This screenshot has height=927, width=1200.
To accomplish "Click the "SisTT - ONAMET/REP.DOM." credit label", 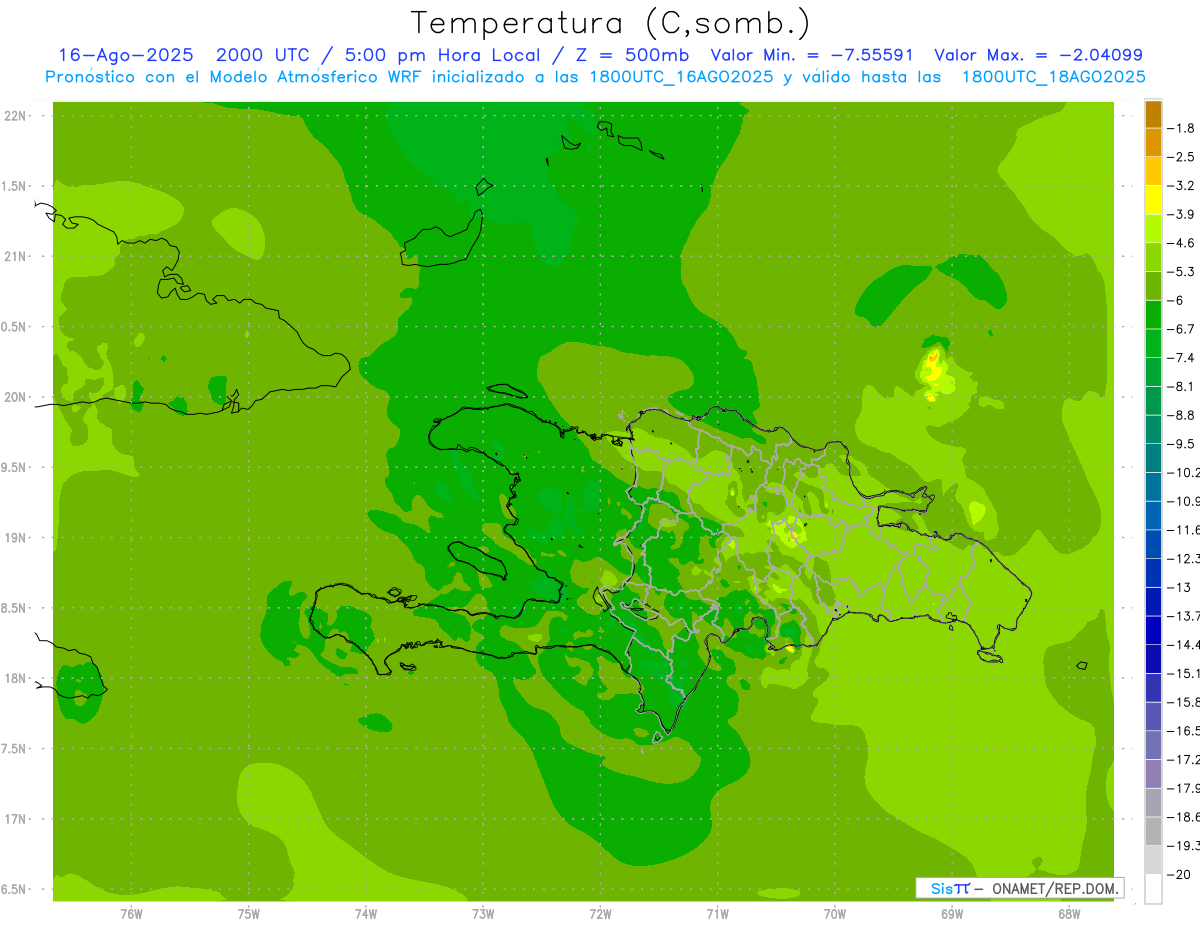I will pyautogui.click(x=1020, y=888).
